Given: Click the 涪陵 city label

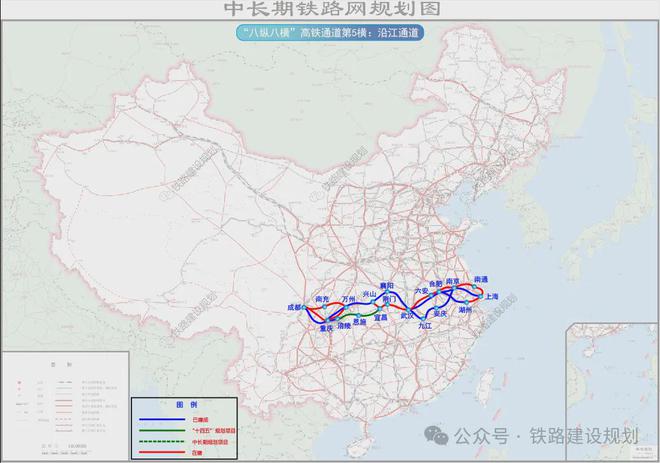Looking at the screenshot, I should [x=344, y=325].
